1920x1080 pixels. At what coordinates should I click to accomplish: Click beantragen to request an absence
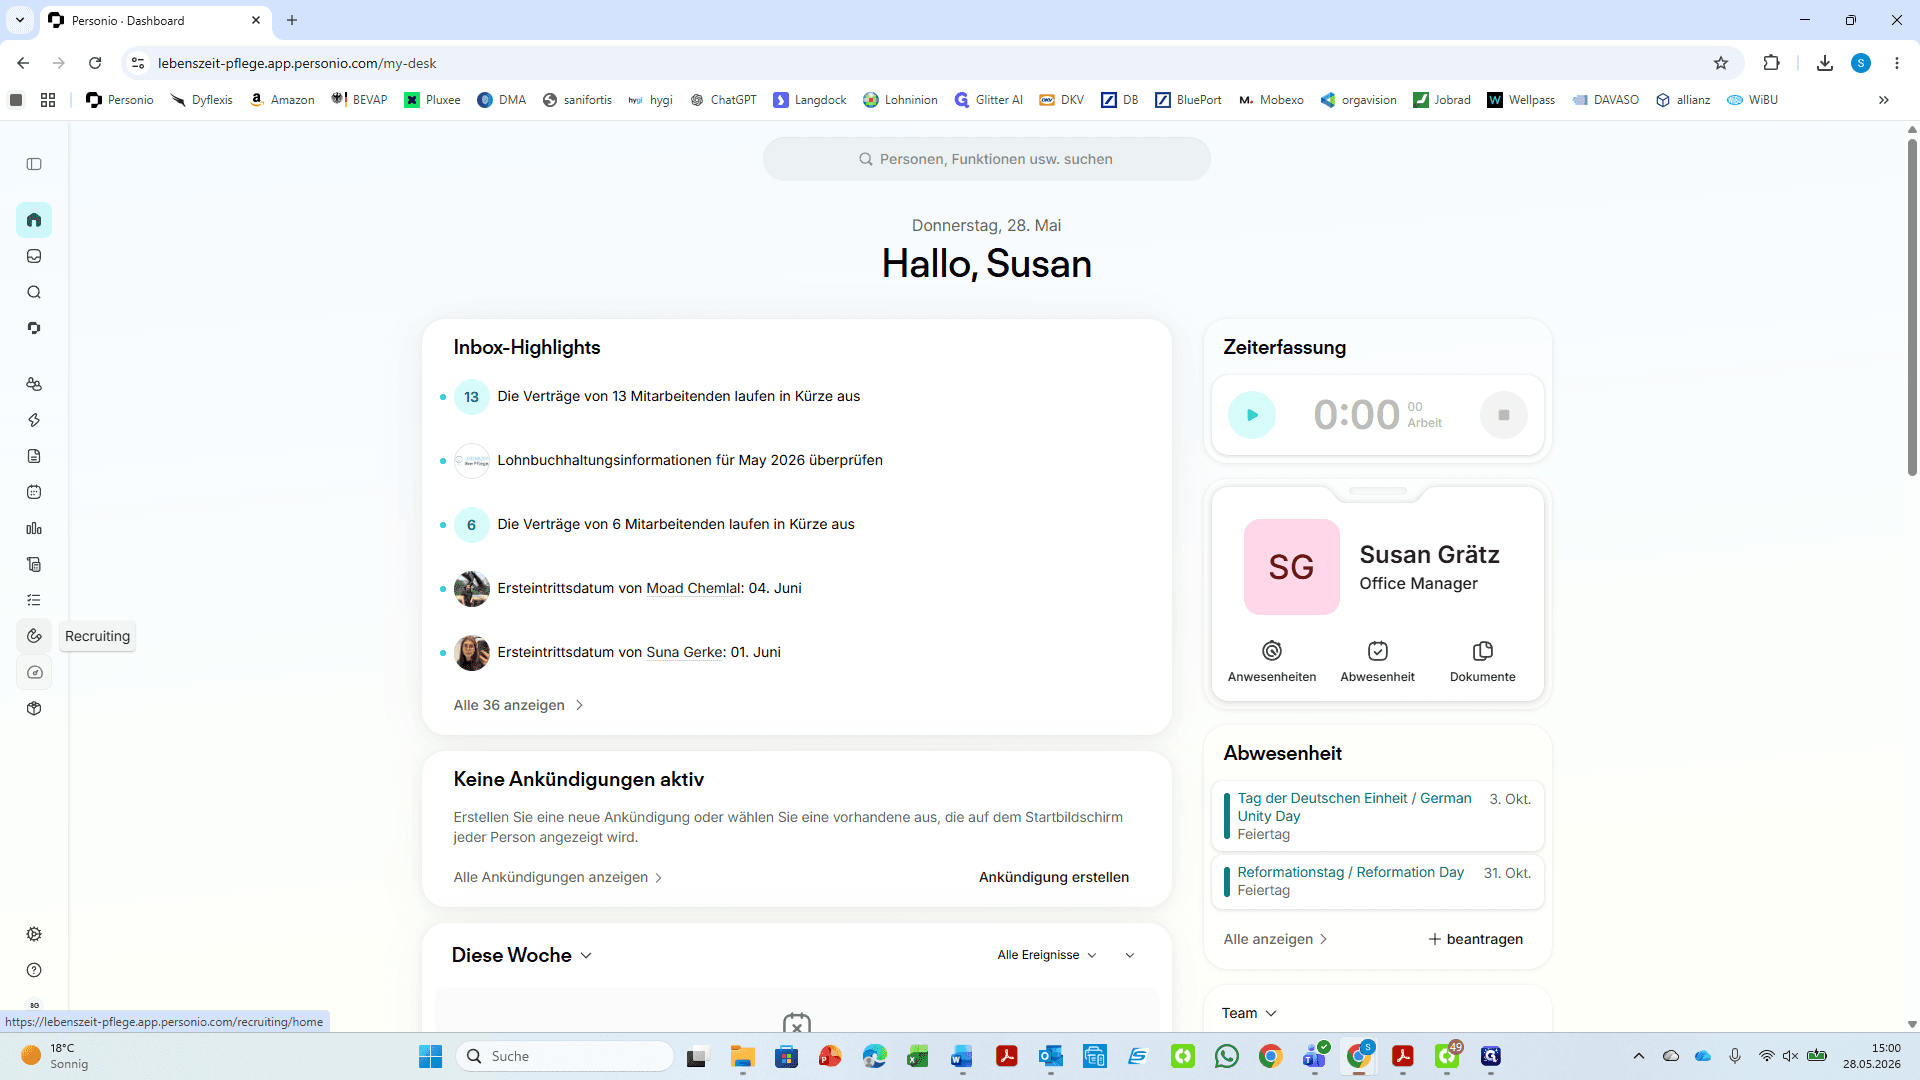coord(1475,939)
